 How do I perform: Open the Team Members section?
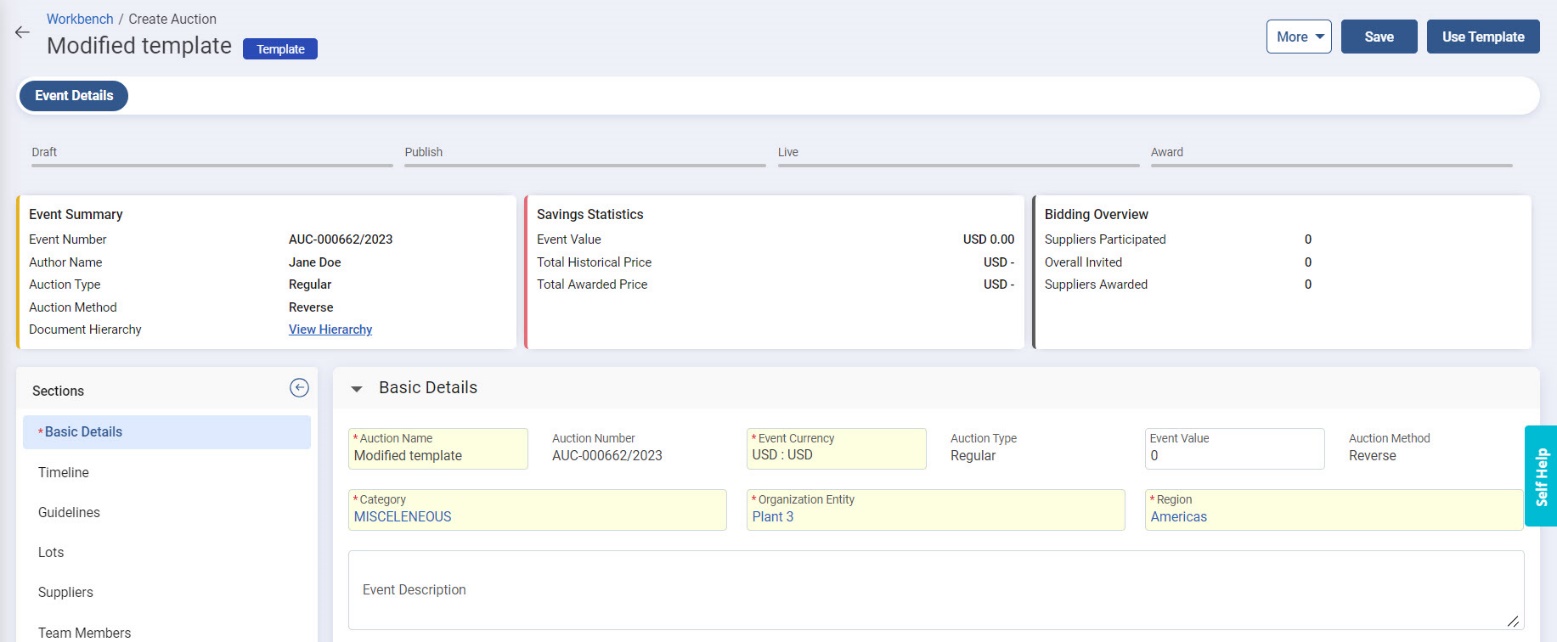click(x=84, y=632)
